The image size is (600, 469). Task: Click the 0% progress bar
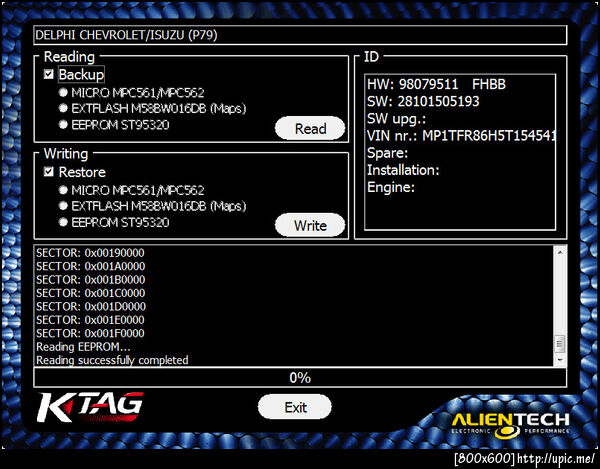[300, 378]
